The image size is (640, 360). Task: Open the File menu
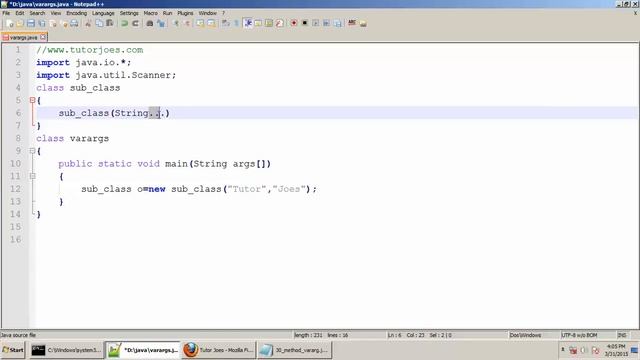(6, 13)
